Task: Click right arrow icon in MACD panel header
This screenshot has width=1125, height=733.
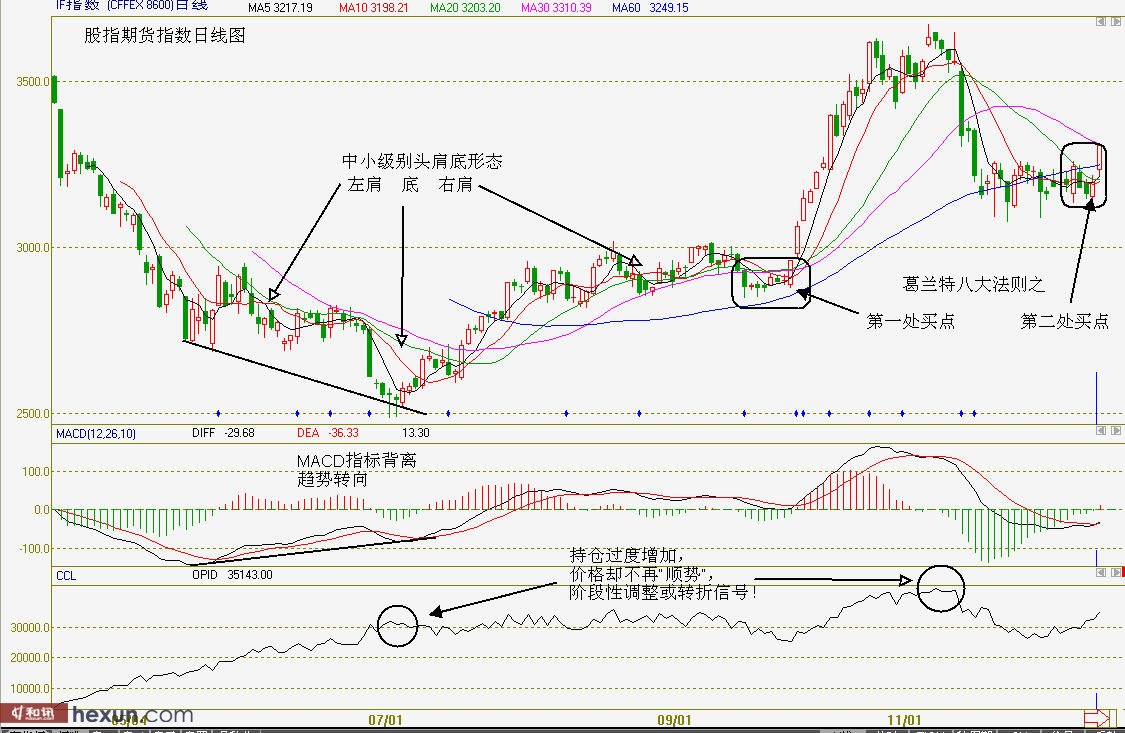Action: coord(1116,430)
